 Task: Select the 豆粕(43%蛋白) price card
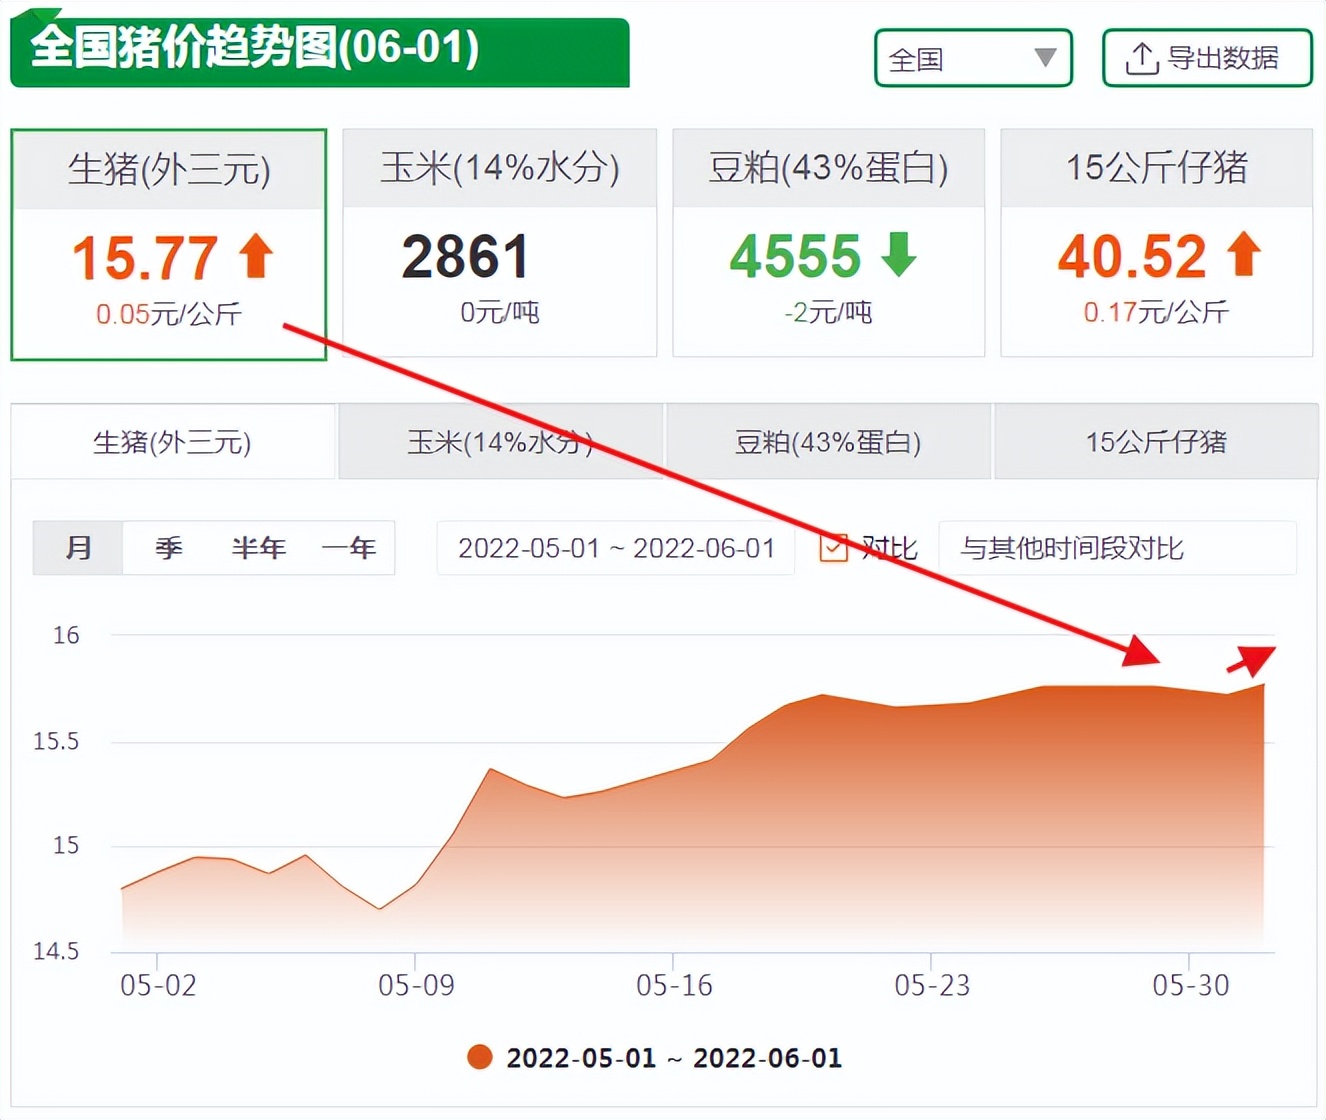click(829, 243)
